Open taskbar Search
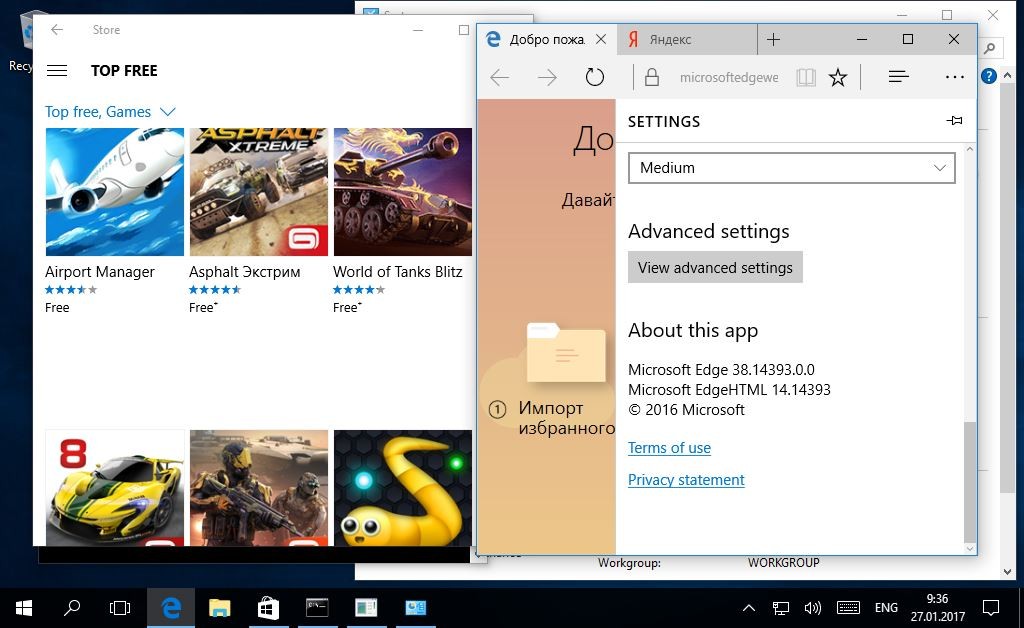The width and height of the screenshot is (1024, 628). (72, 608)
